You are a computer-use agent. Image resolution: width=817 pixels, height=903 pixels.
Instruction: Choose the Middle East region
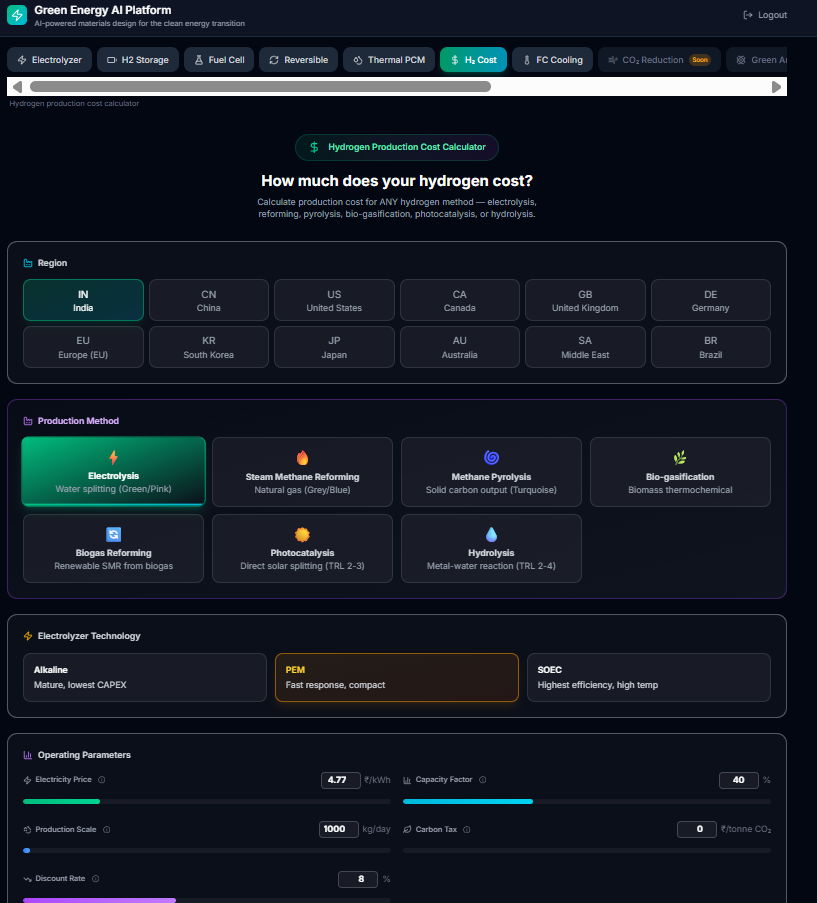(x=585, y=347)
